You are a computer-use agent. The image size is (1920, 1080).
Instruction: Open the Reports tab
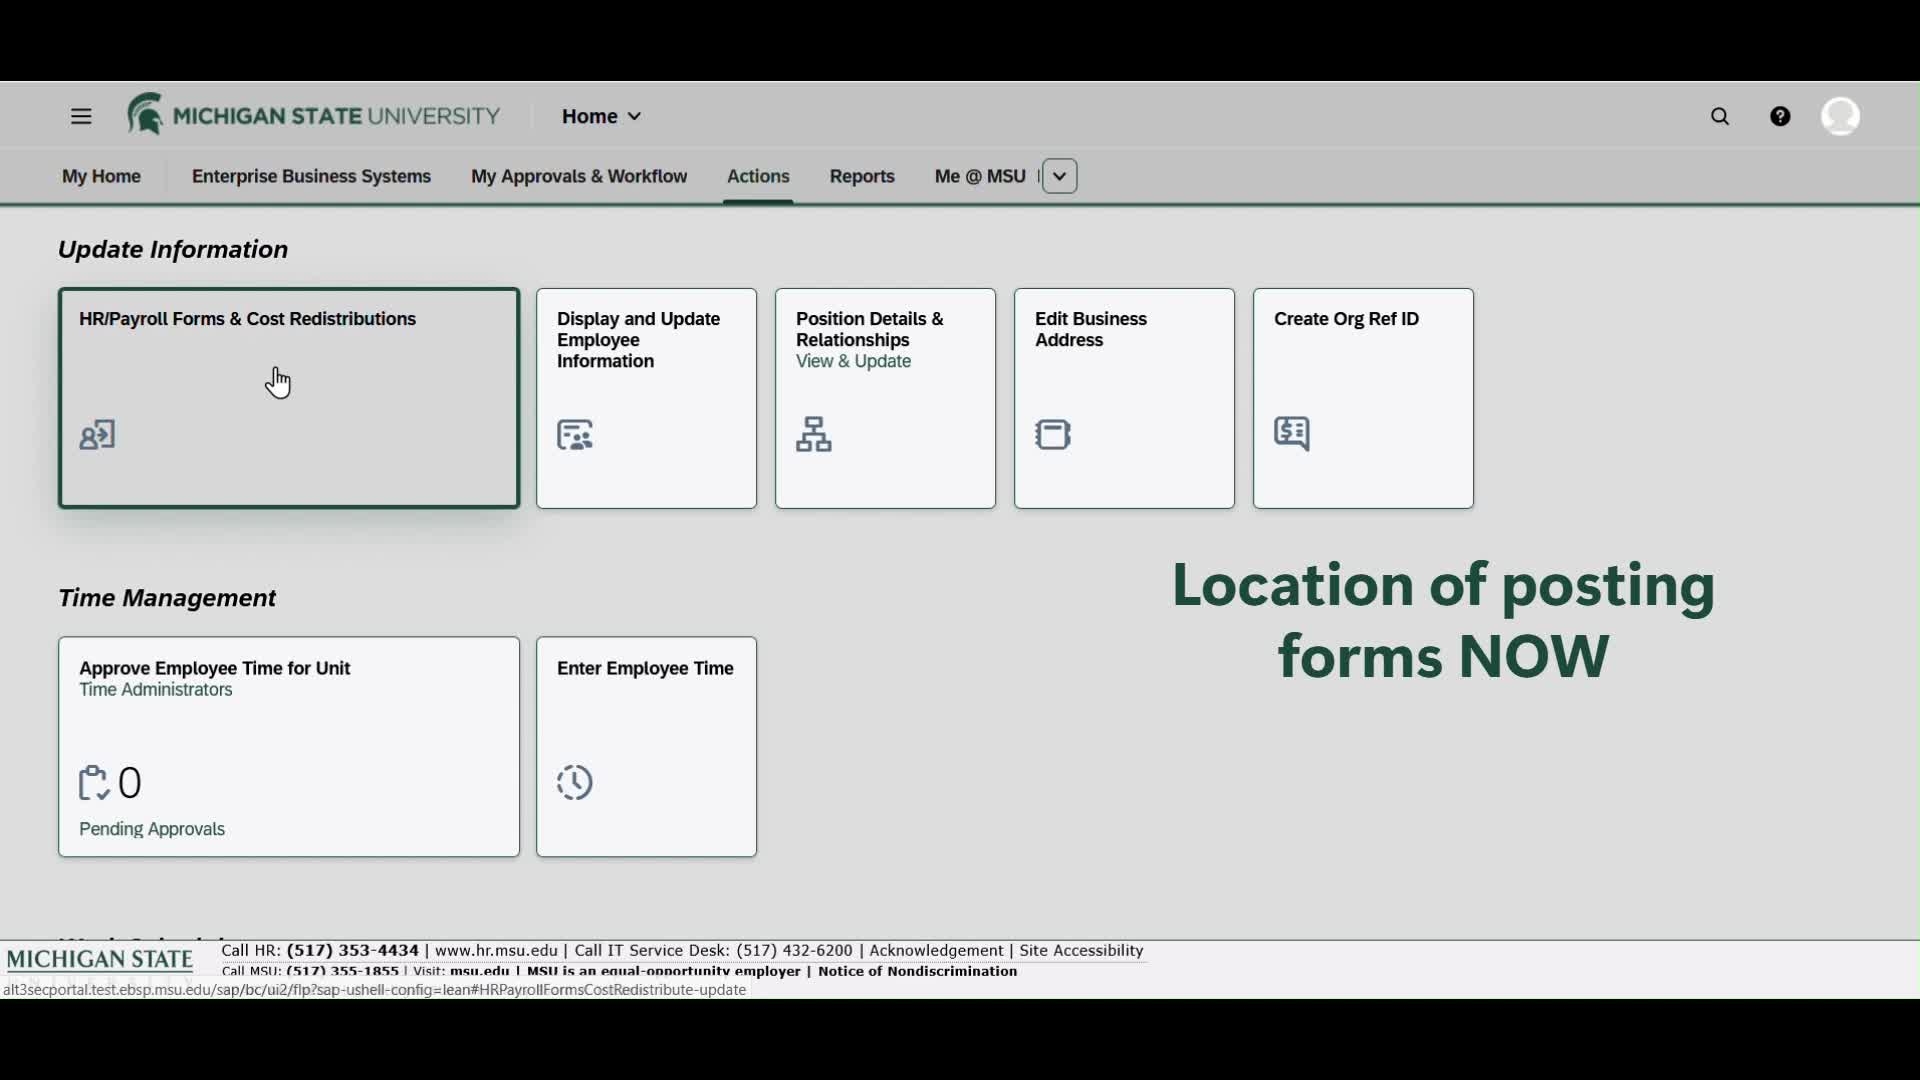862,177
